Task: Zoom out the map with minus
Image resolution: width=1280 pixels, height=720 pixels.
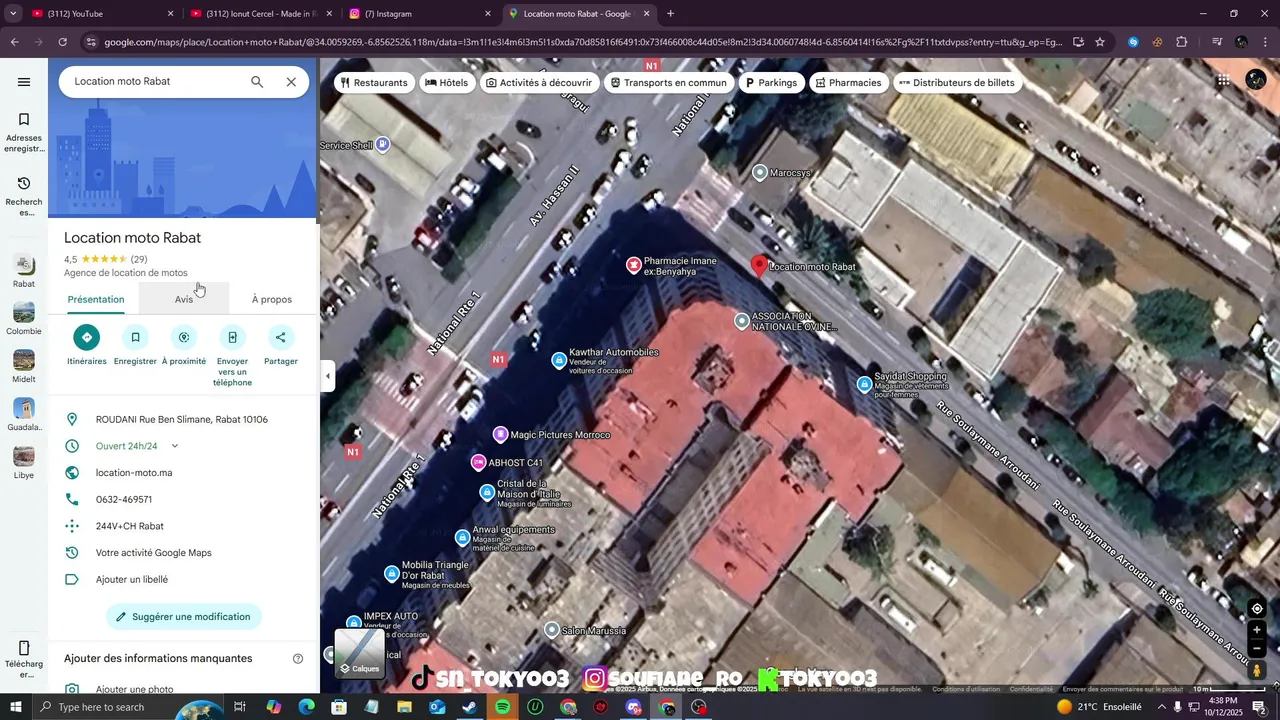Action: (1257, 649)
